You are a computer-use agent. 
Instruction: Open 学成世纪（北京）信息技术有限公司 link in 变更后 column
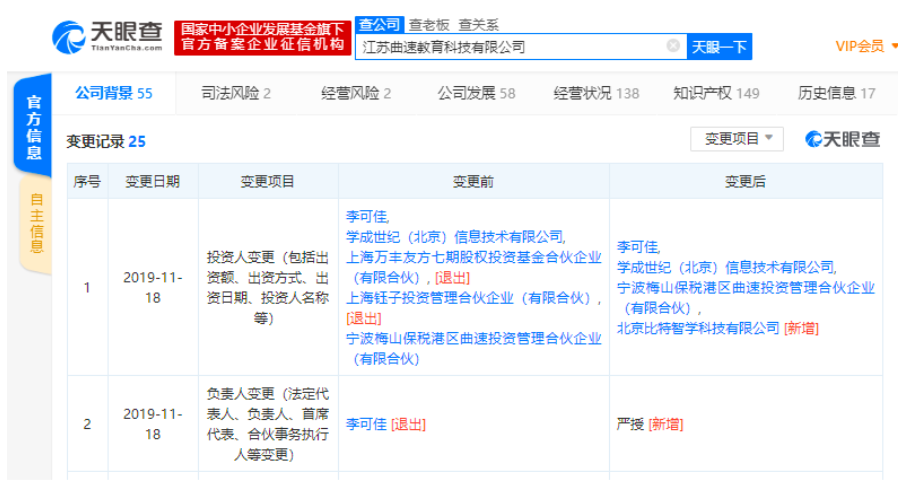[726, 267]
